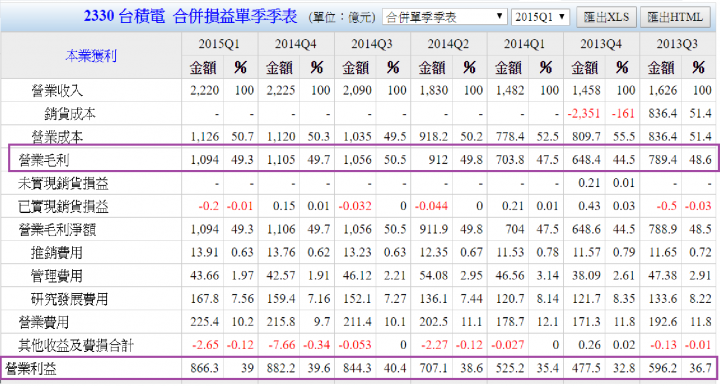
Task: Click the 匯出HTML export button
Action: pos(675,17)
